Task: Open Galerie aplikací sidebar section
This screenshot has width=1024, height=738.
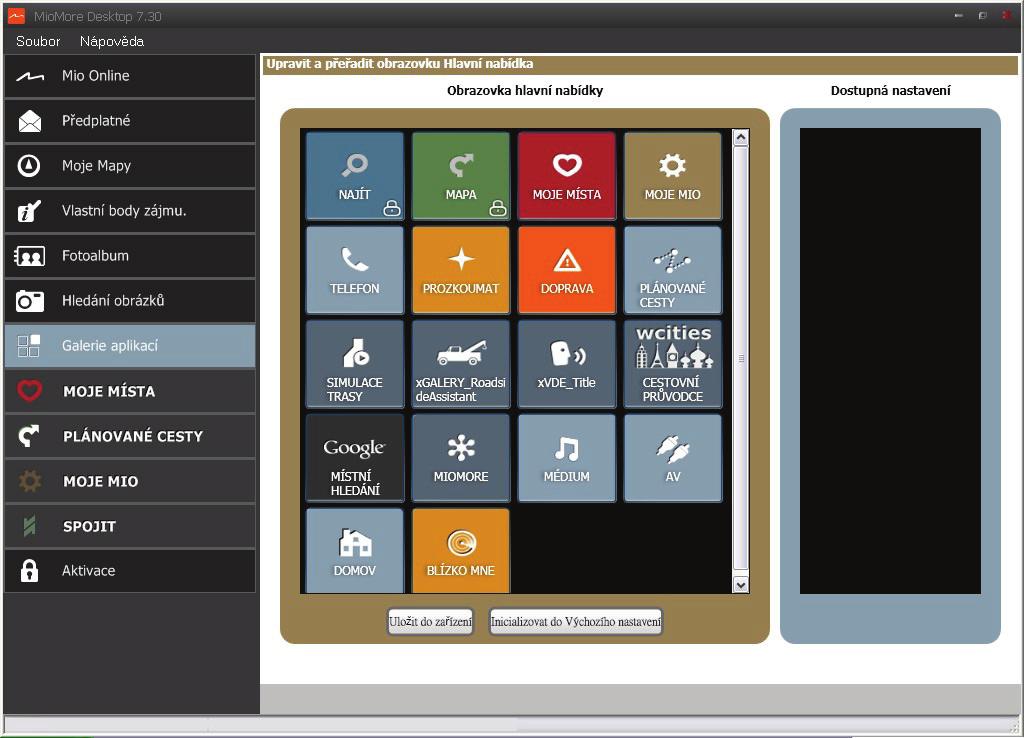Action: pos(130,346)
